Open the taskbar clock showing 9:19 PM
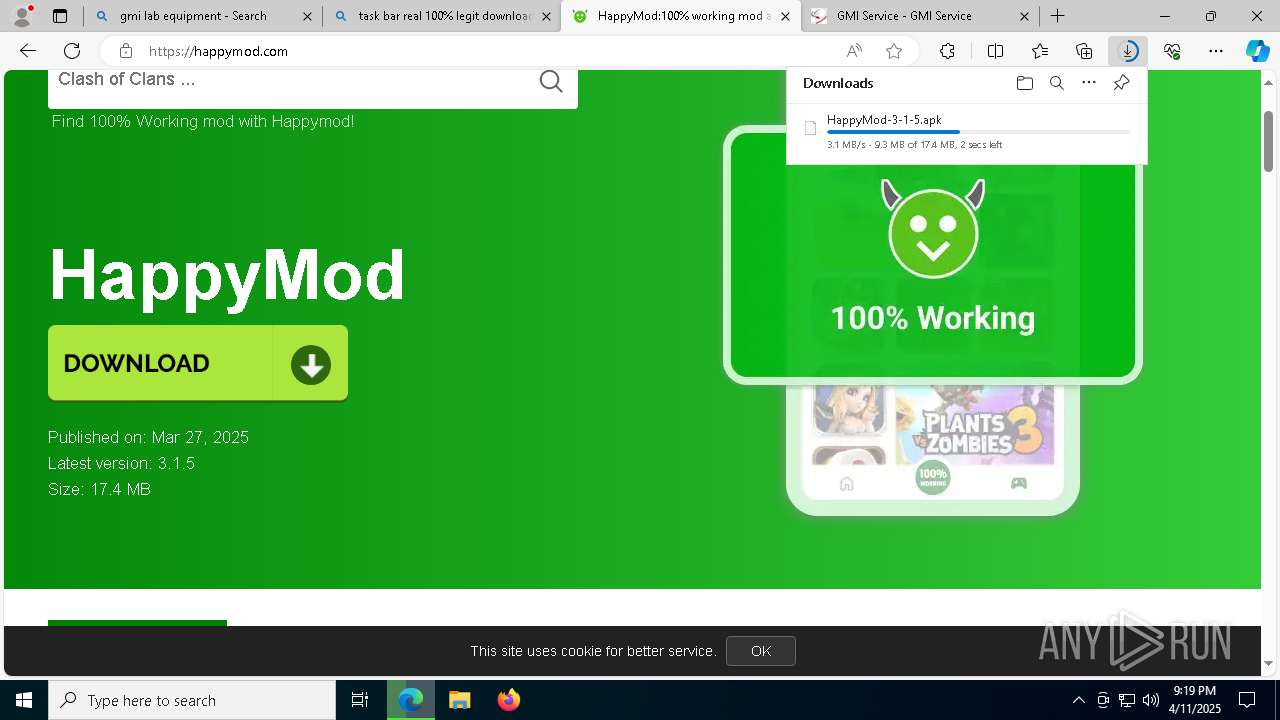The height and width of the screenshot is (720, 1280). [1195, 700]
